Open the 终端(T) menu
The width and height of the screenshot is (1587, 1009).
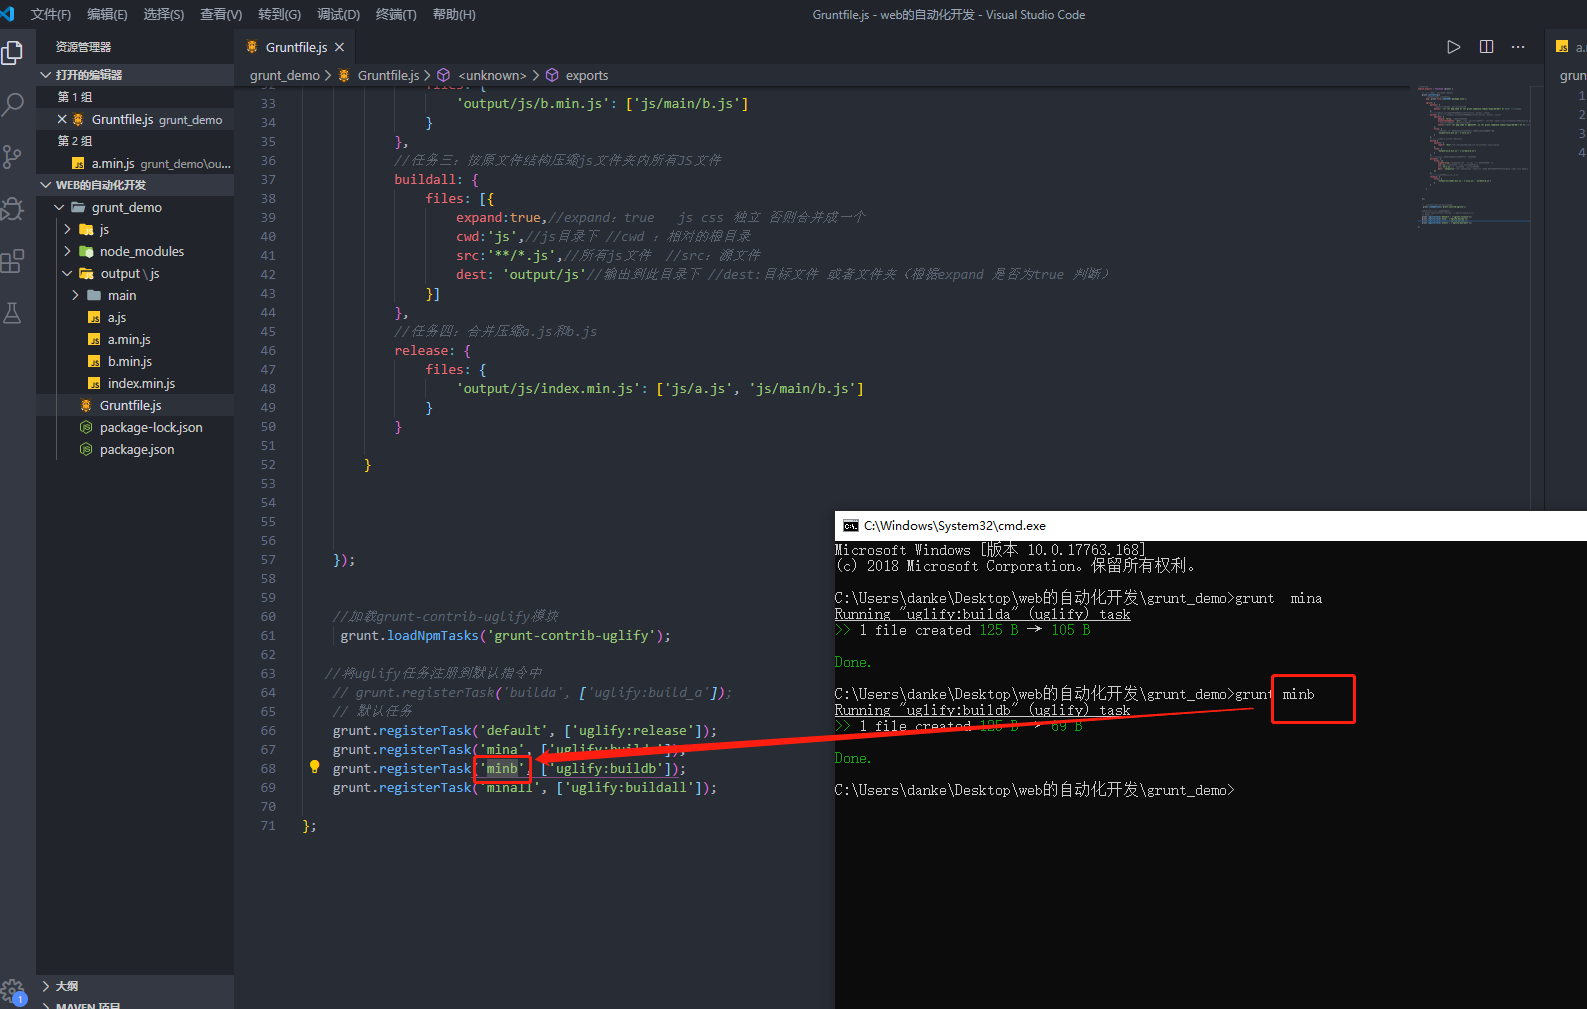(x=396, y=14)
